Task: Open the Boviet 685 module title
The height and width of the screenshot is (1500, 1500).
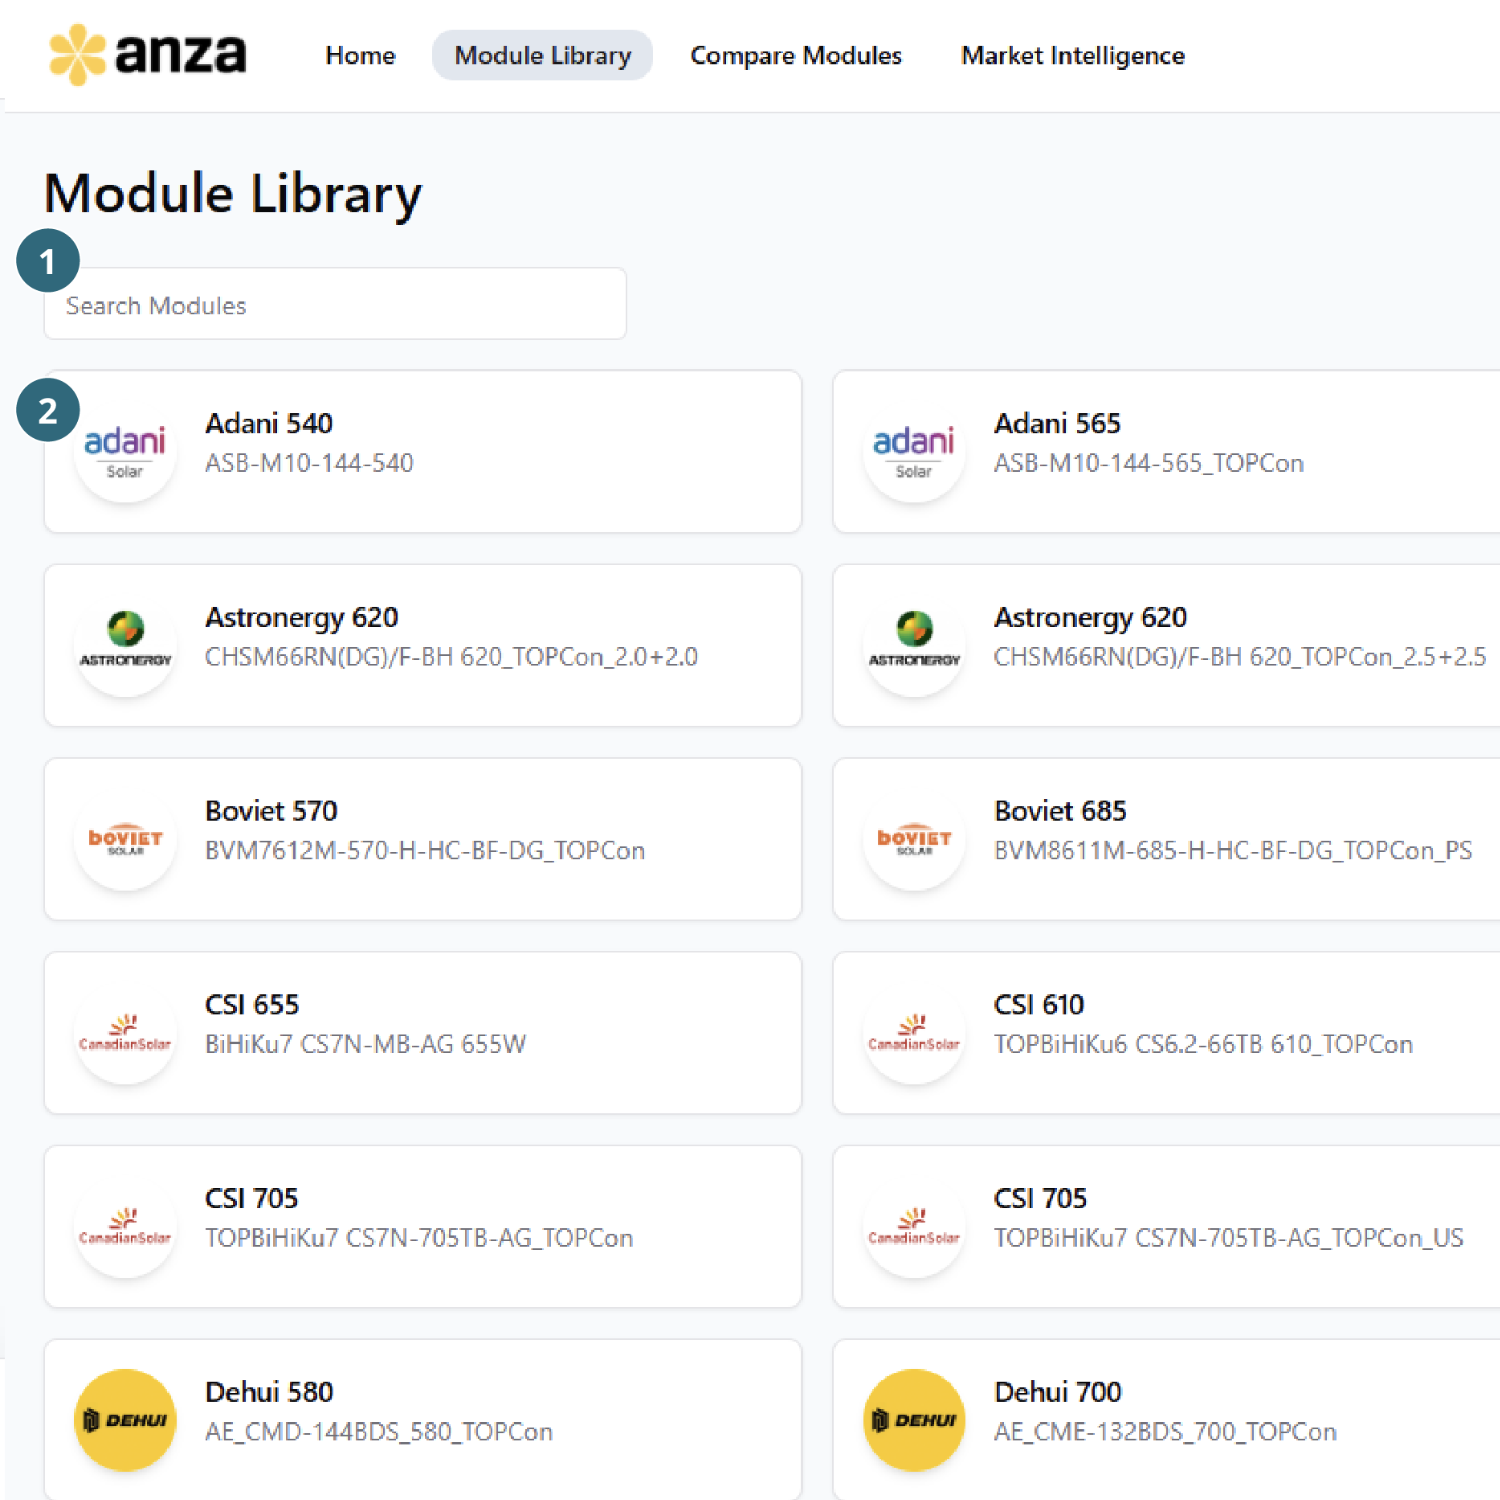Action: [x=1060, y=811]
